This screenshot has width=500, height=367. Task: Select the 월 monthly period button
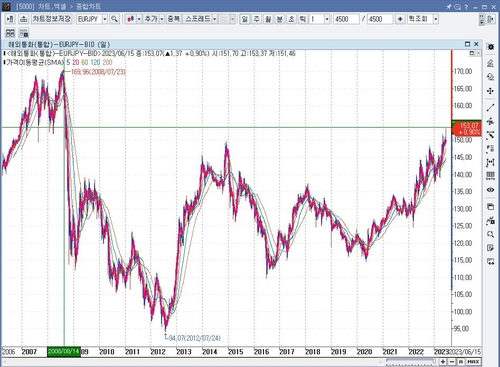coord(268,19)
